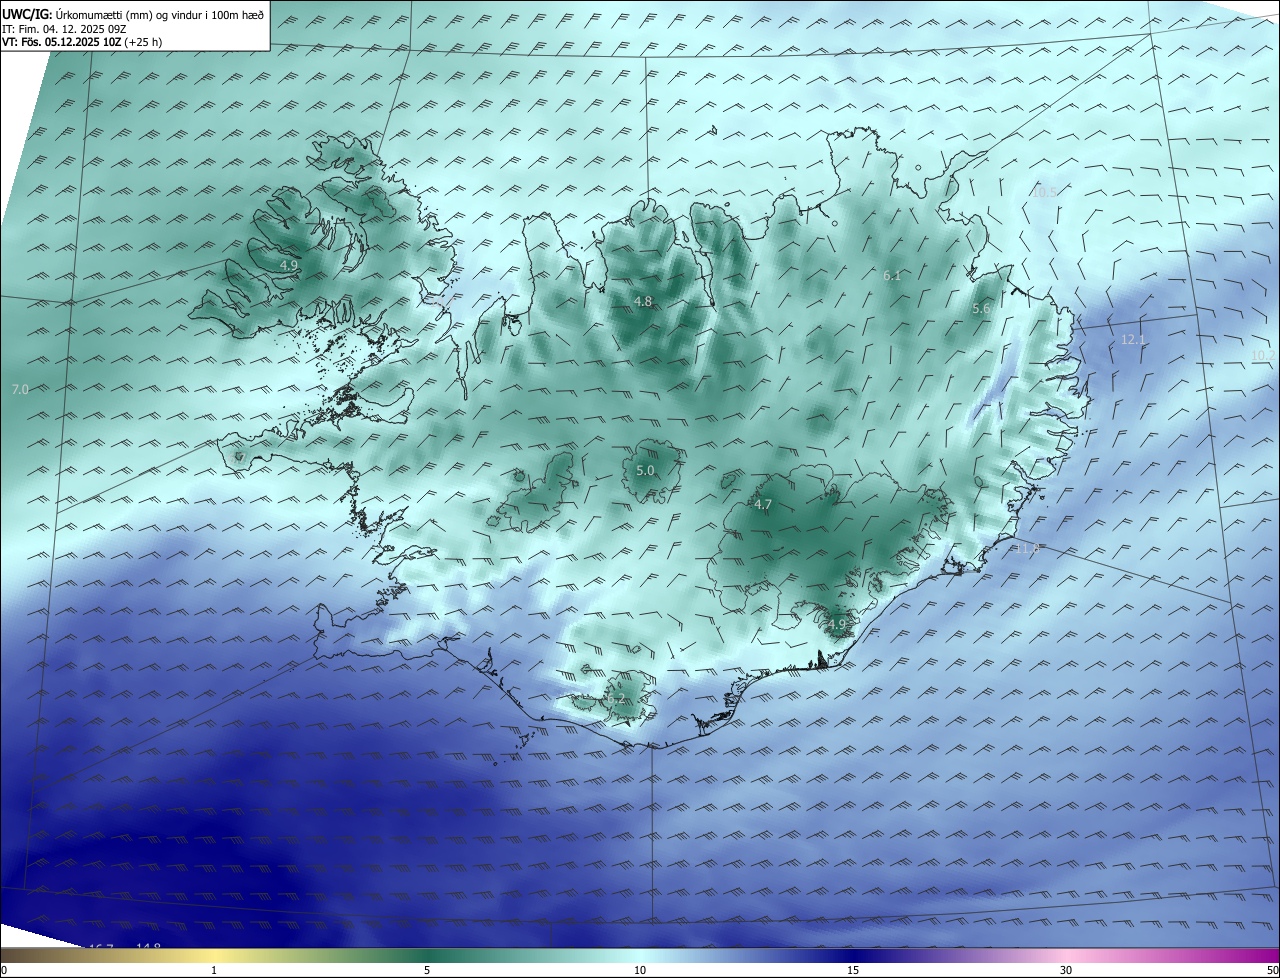Click the 15 tick on the color scale

853,970
